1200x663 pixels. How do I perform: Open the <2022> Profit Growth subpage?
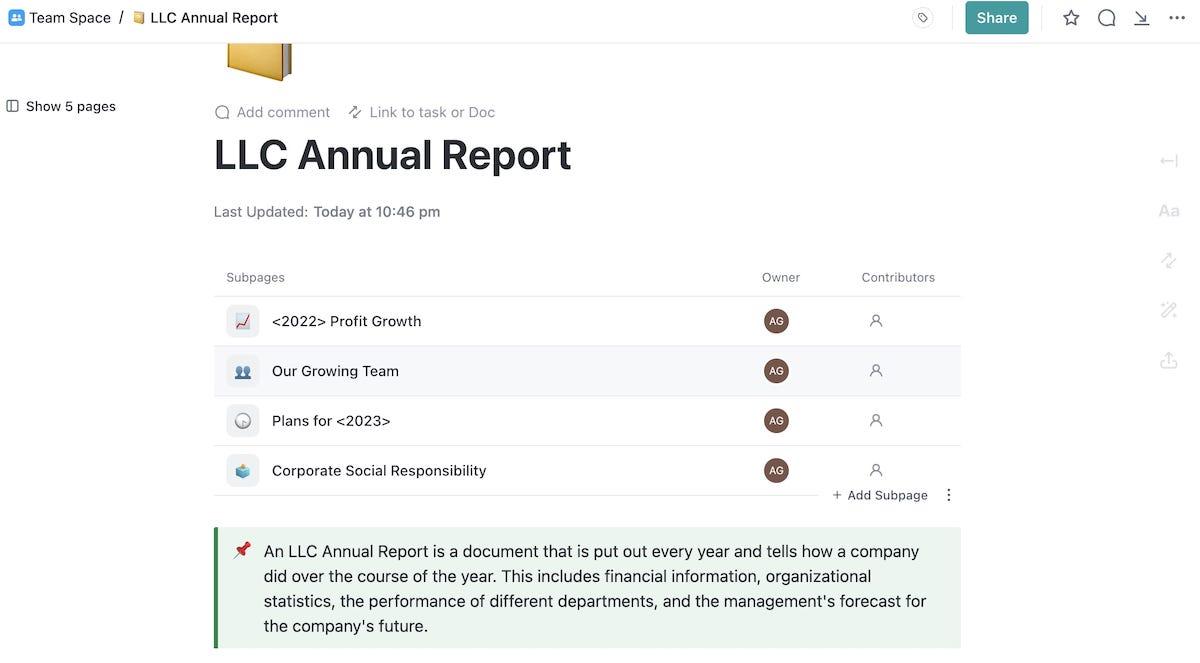(x=346, y=321)
